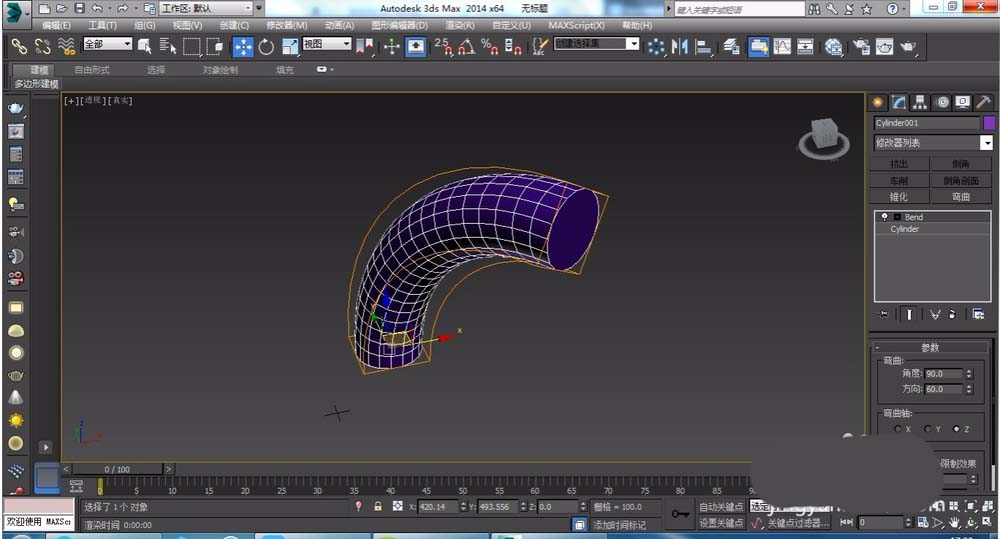Open the Utilities hammer panel
1000x539 pixels.
pyautogui.click(x=984, y=102)
